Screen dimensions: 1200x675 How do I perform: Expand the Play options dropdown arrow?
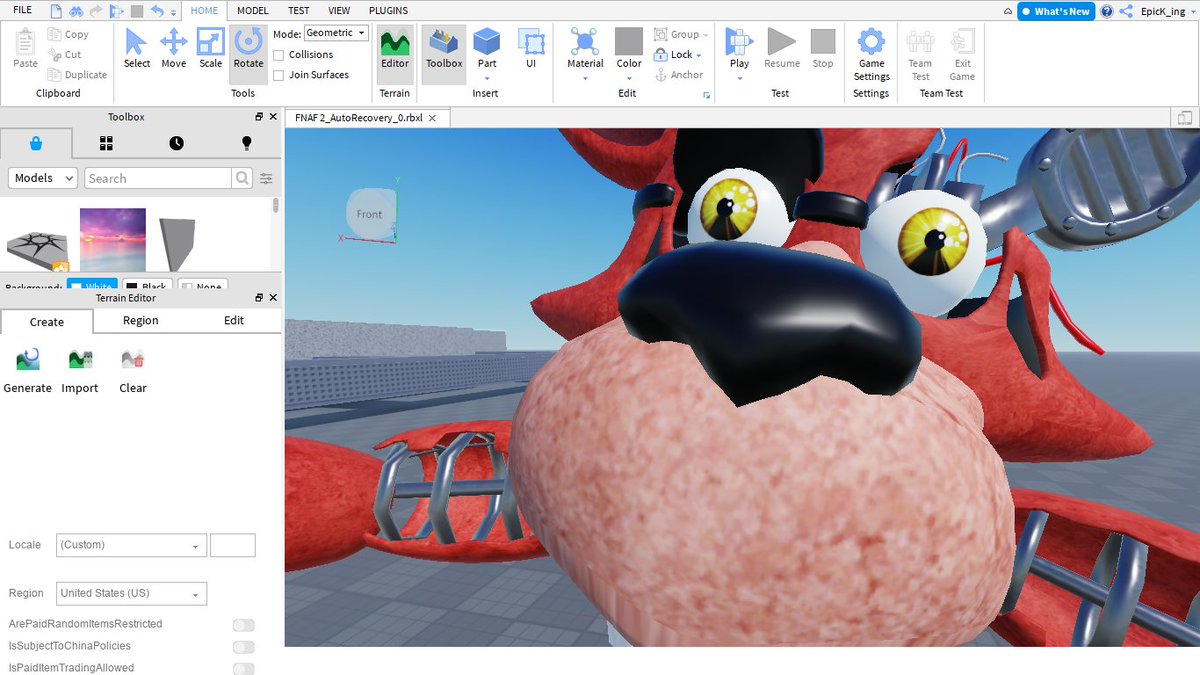tap(739, 78)
